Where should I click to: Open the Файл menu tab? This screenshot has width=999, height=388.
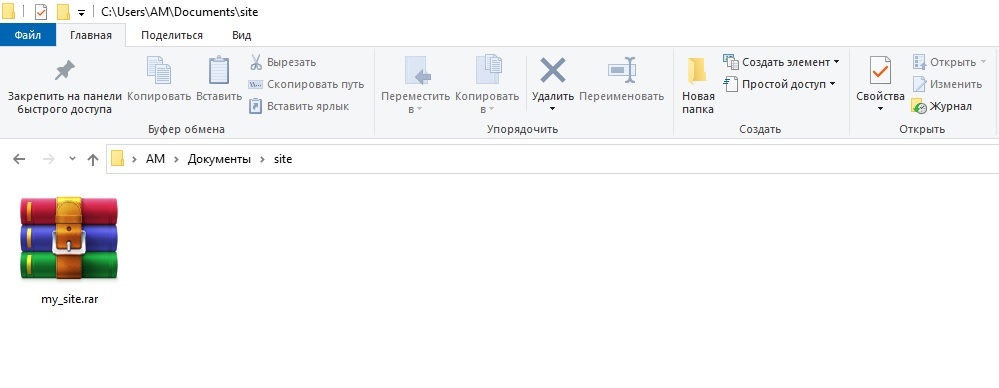28,35
